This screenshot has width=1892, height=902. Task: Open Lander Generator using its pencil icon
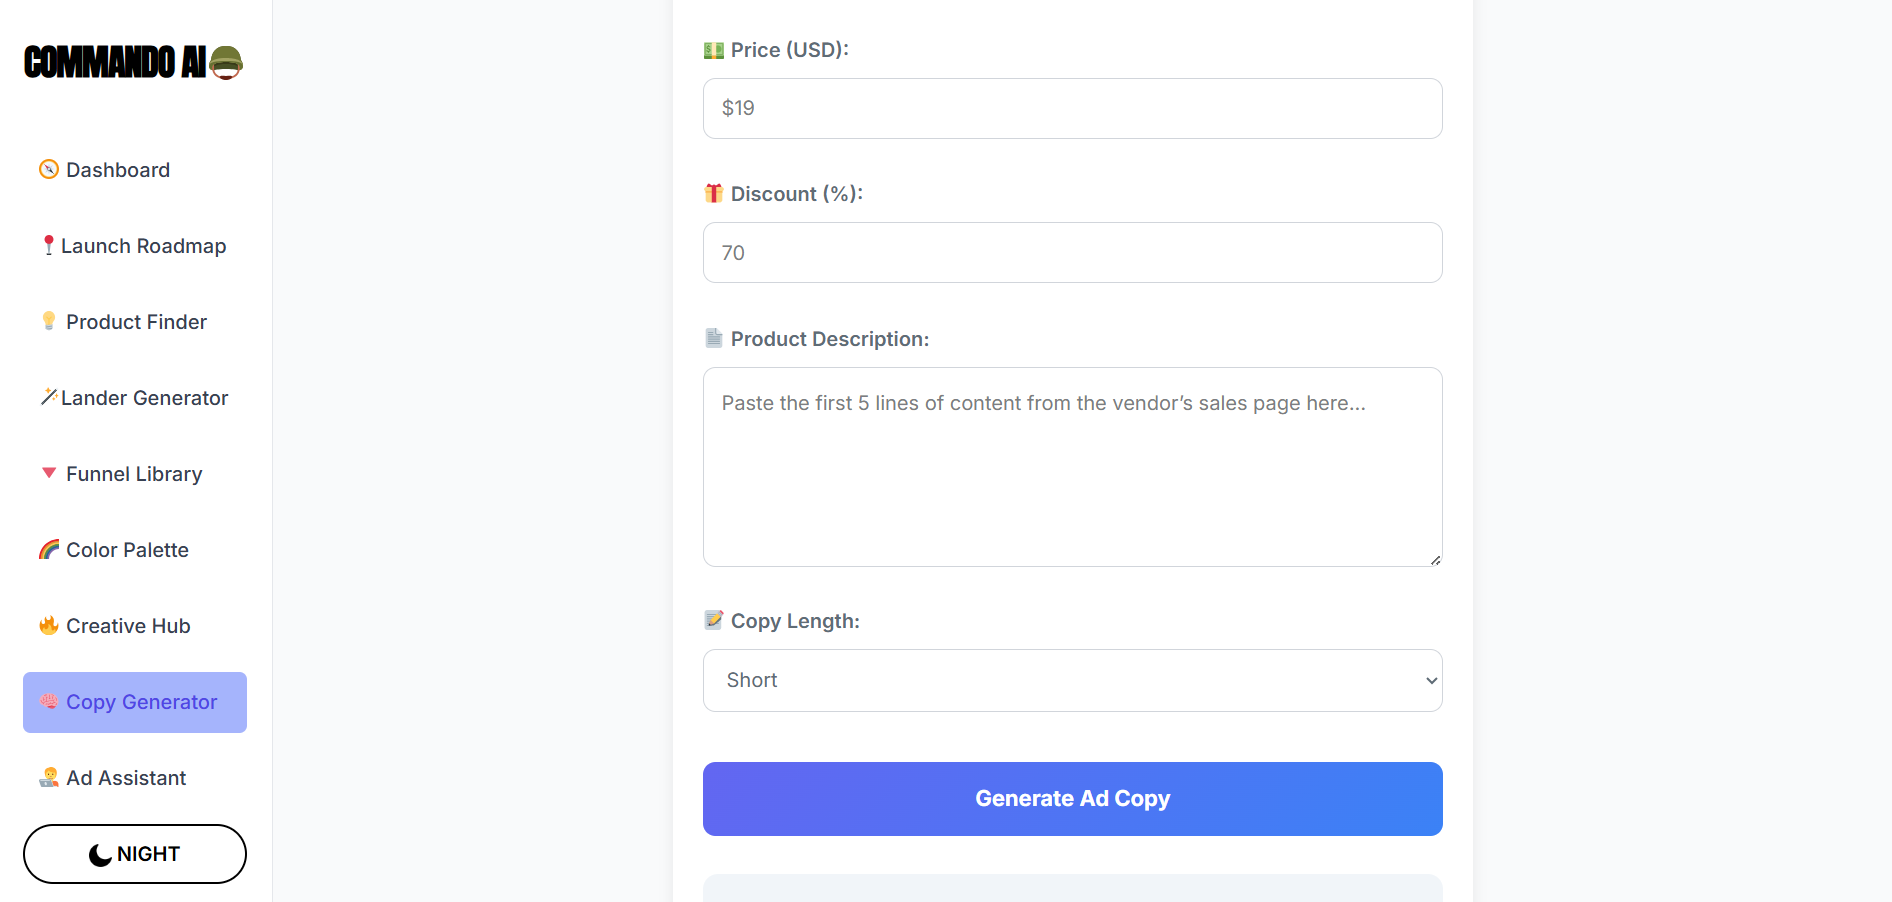48,397
